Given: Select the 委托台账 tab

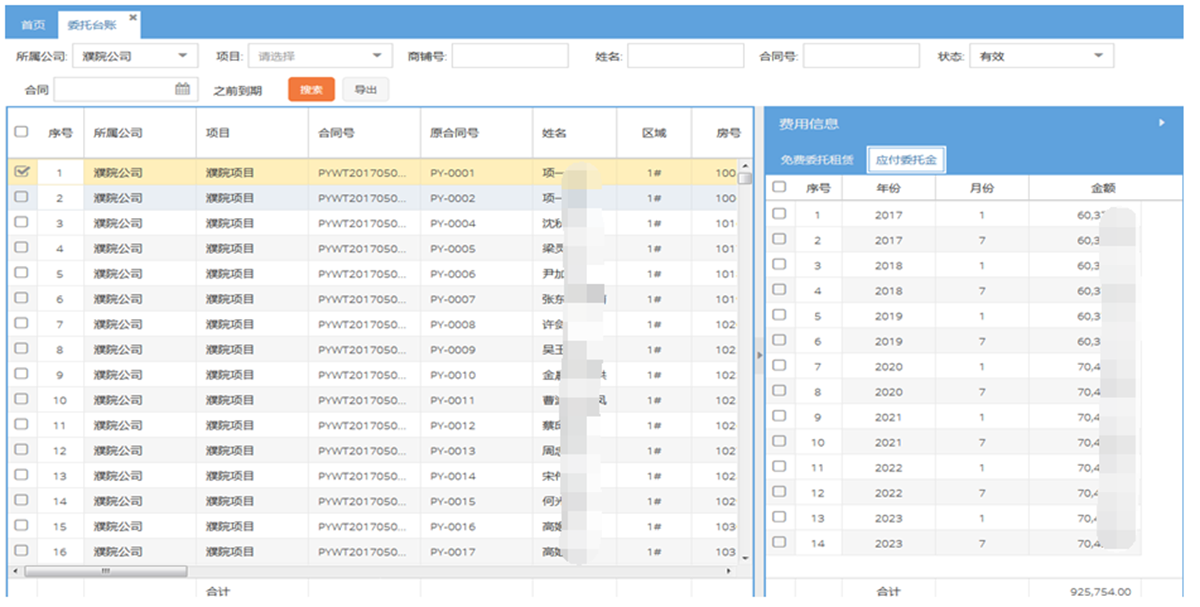Looking at the screenshot, I should point(97,25).
